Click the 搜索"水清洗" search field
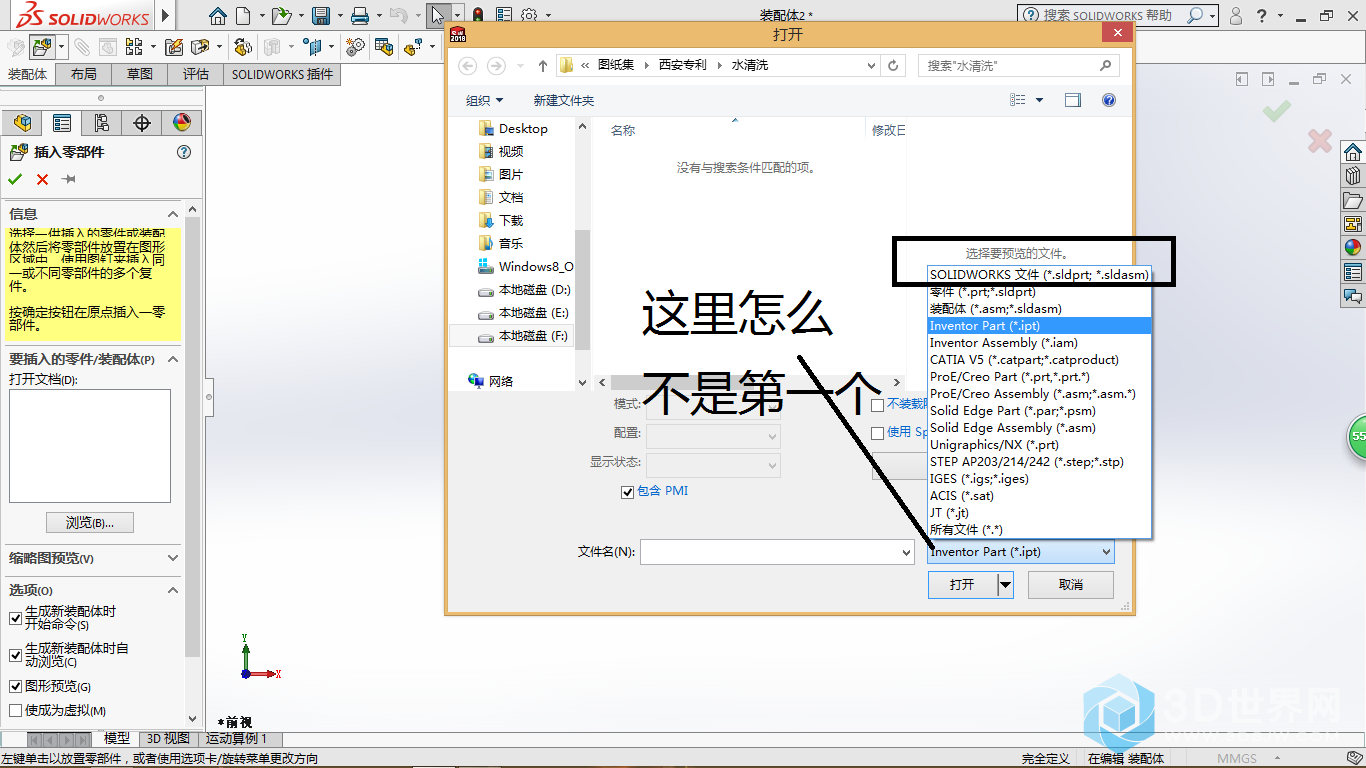1366x768 pixels. point(1016,65)
